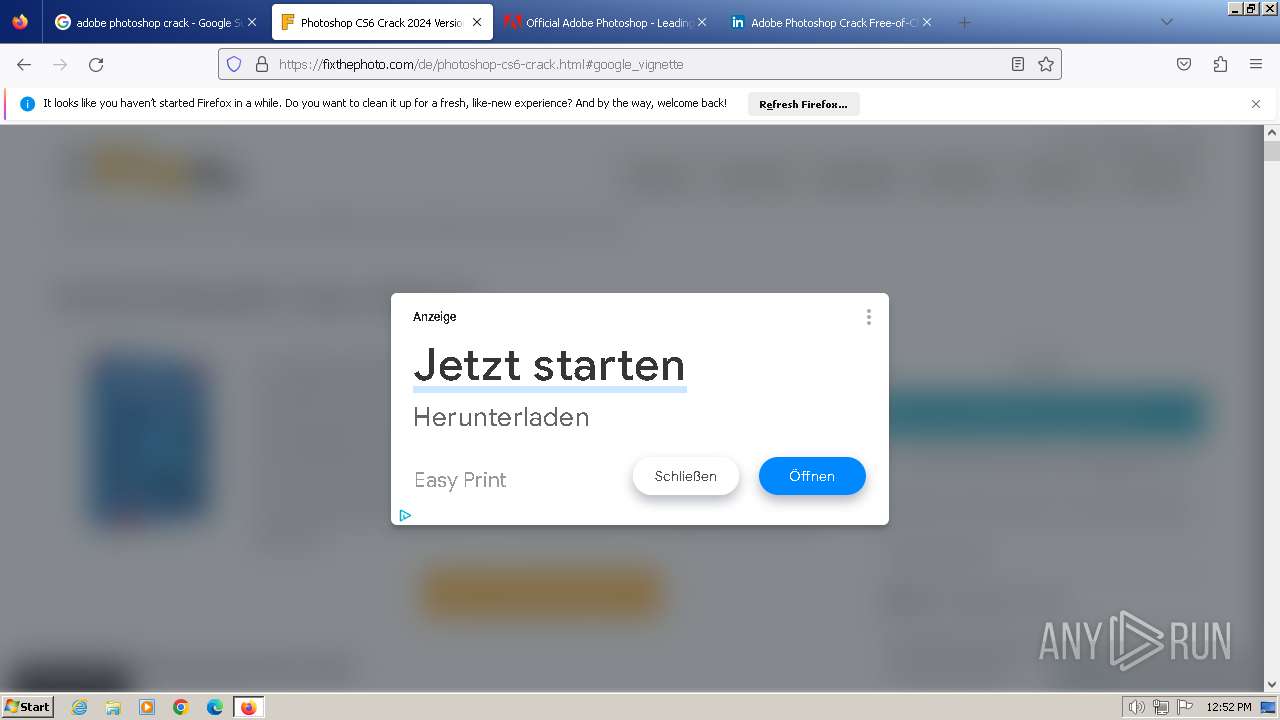Open the pinned Firefox view tab
Viewport: 1280px width, 720px height.
point(20,22)
